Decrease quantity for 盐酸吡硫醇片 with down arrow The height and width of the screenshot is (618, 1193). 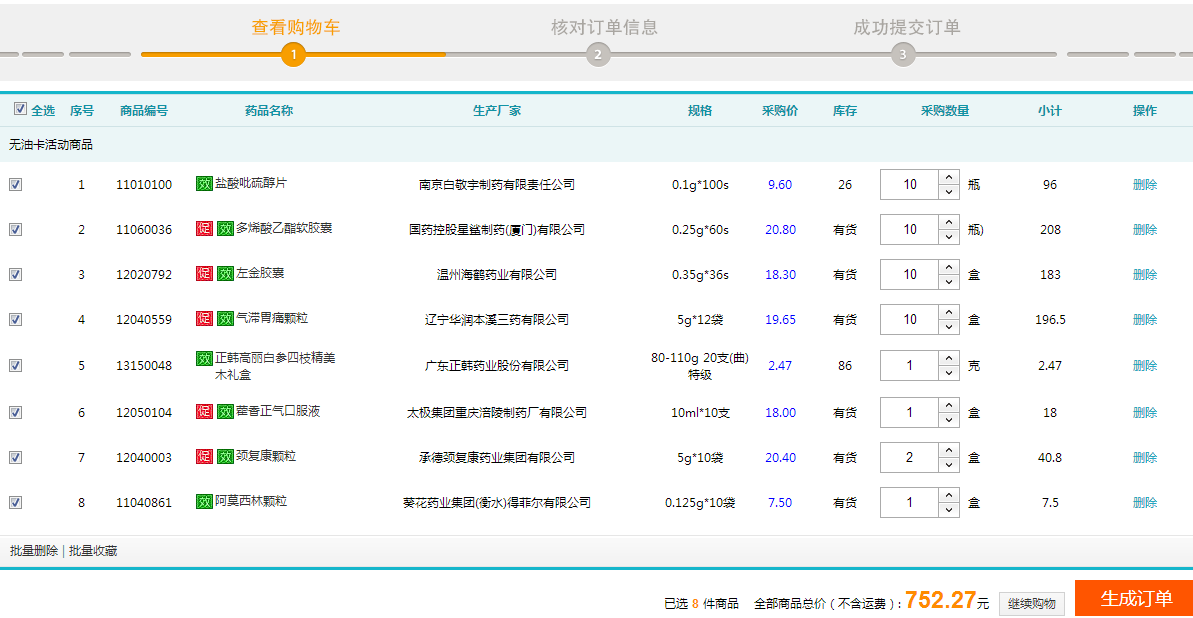coord(948,192)
